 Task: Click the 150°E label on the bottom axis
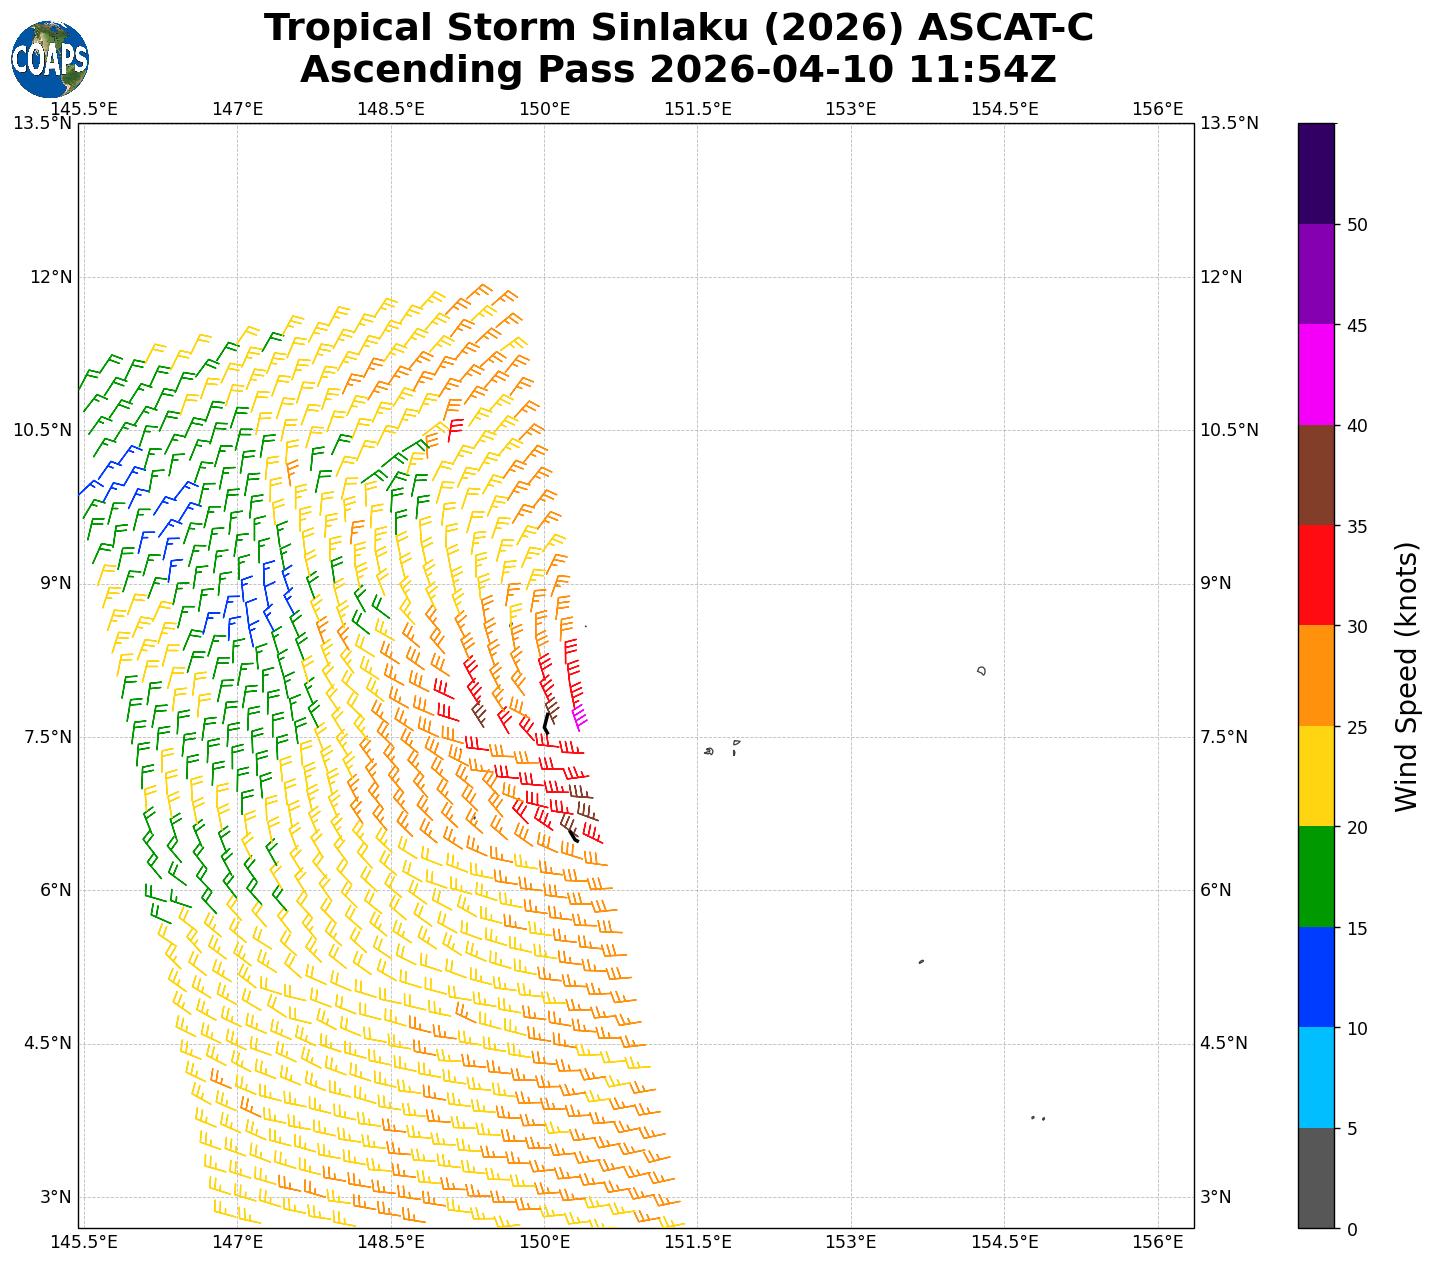544,1242
